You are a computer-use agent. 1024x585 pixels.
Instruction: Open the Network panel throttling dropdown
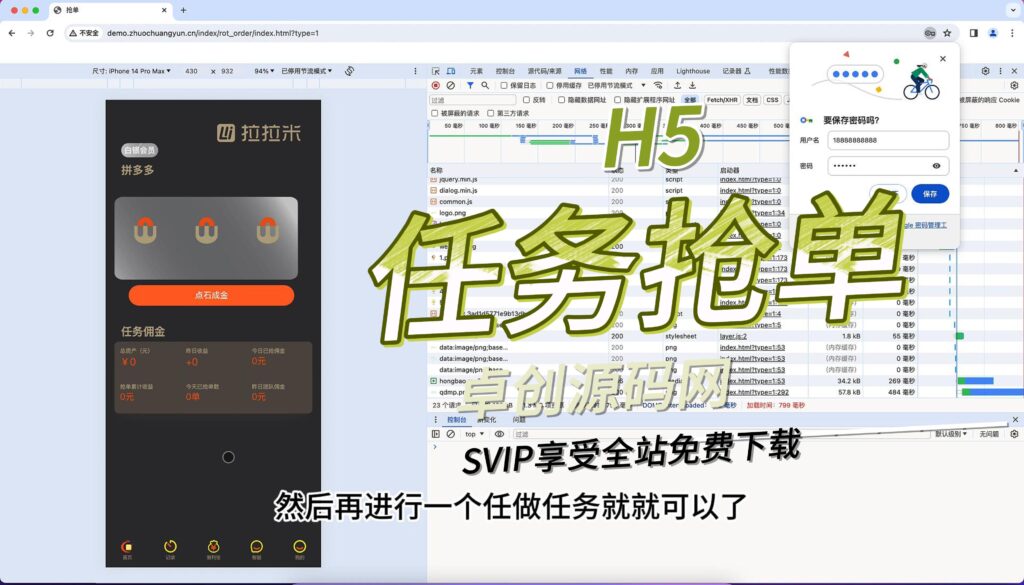pyautogui.click(x=616, y=86)
